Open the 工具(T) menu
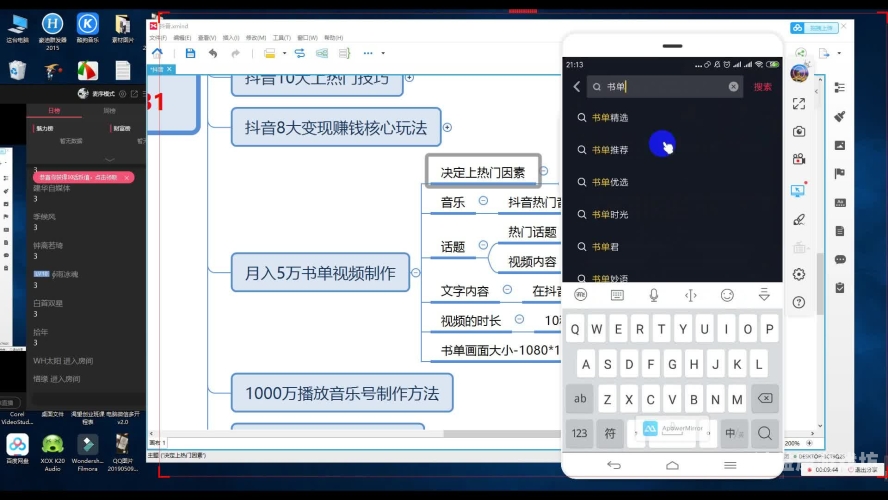Viewport: 888px width, 500px height. coord(281,38)
